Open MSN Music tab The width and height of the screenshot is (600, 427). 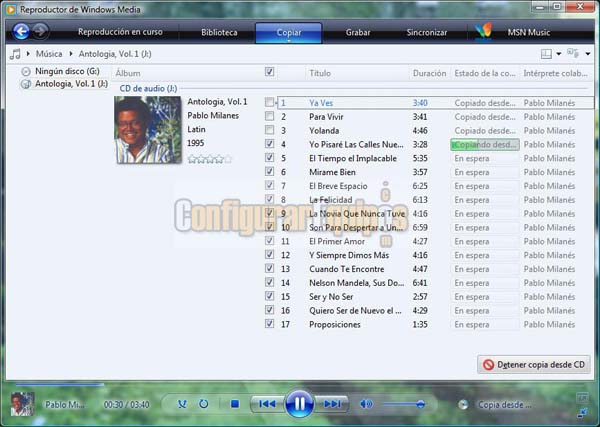click(529, 33)
